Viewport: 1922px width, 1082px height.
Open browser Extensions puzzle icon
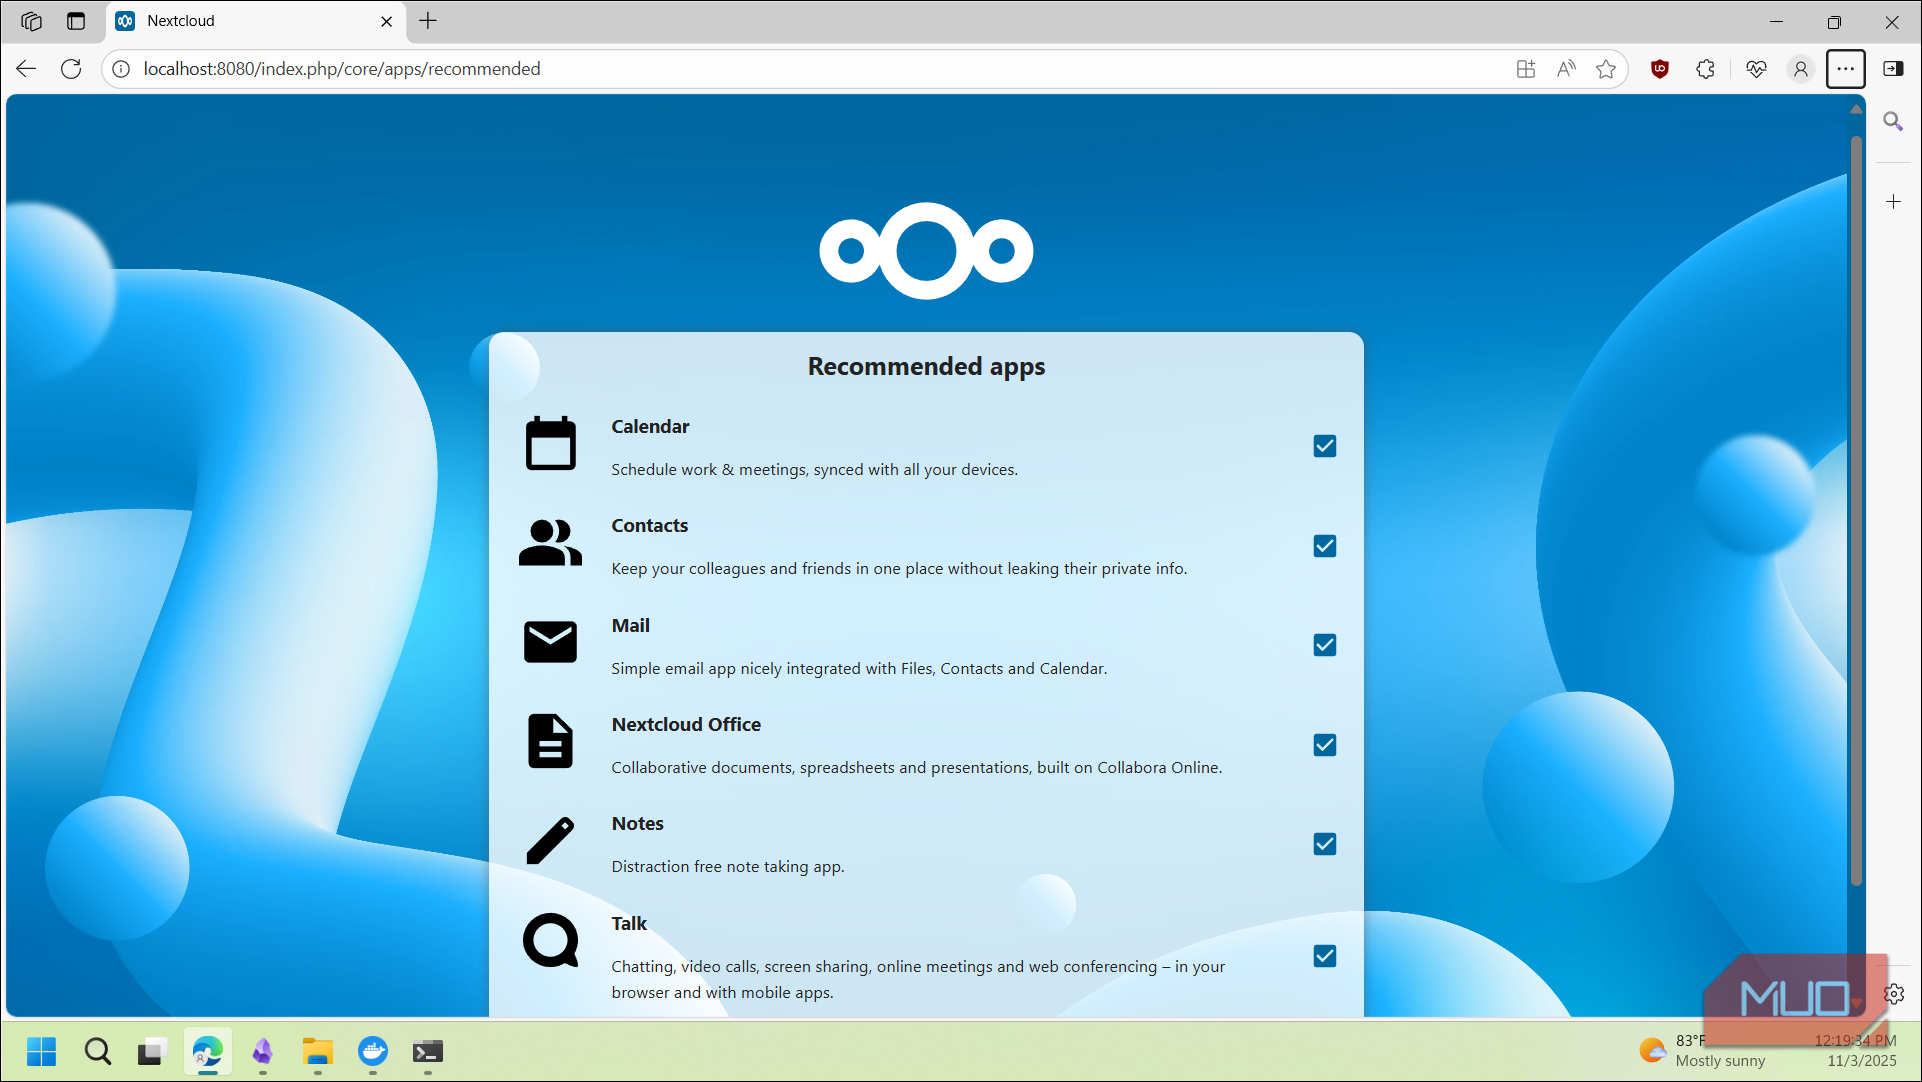point(1706,69)
